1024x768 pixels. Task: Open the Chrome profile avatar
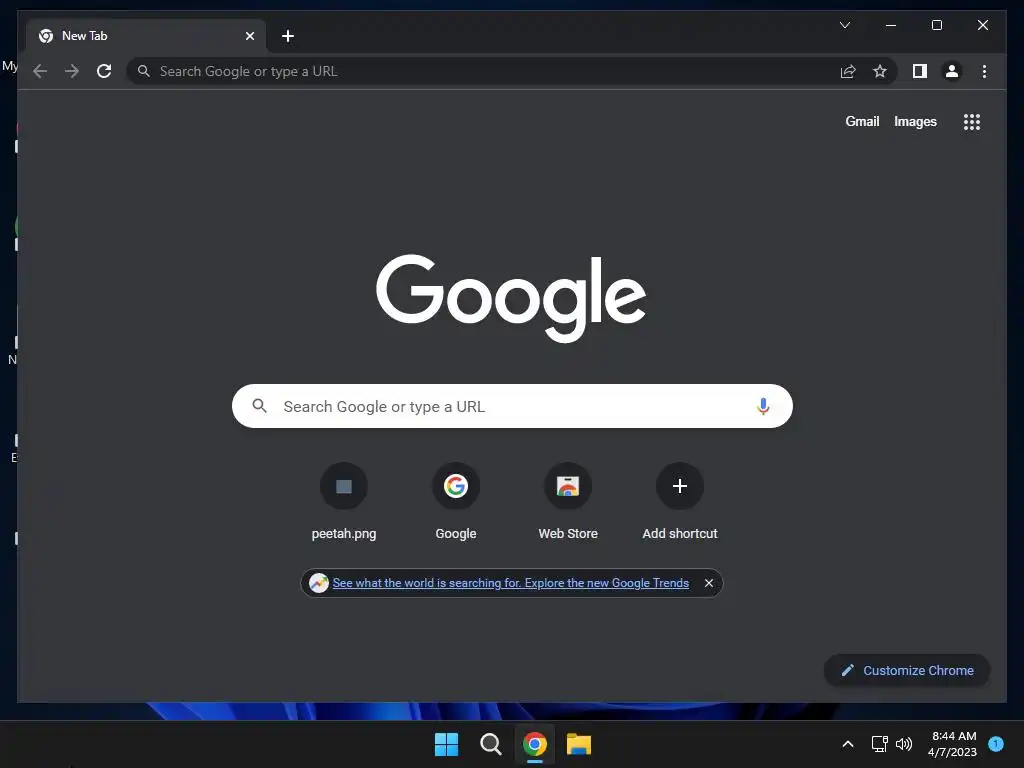pyautogui.click(x=952, y=71)
